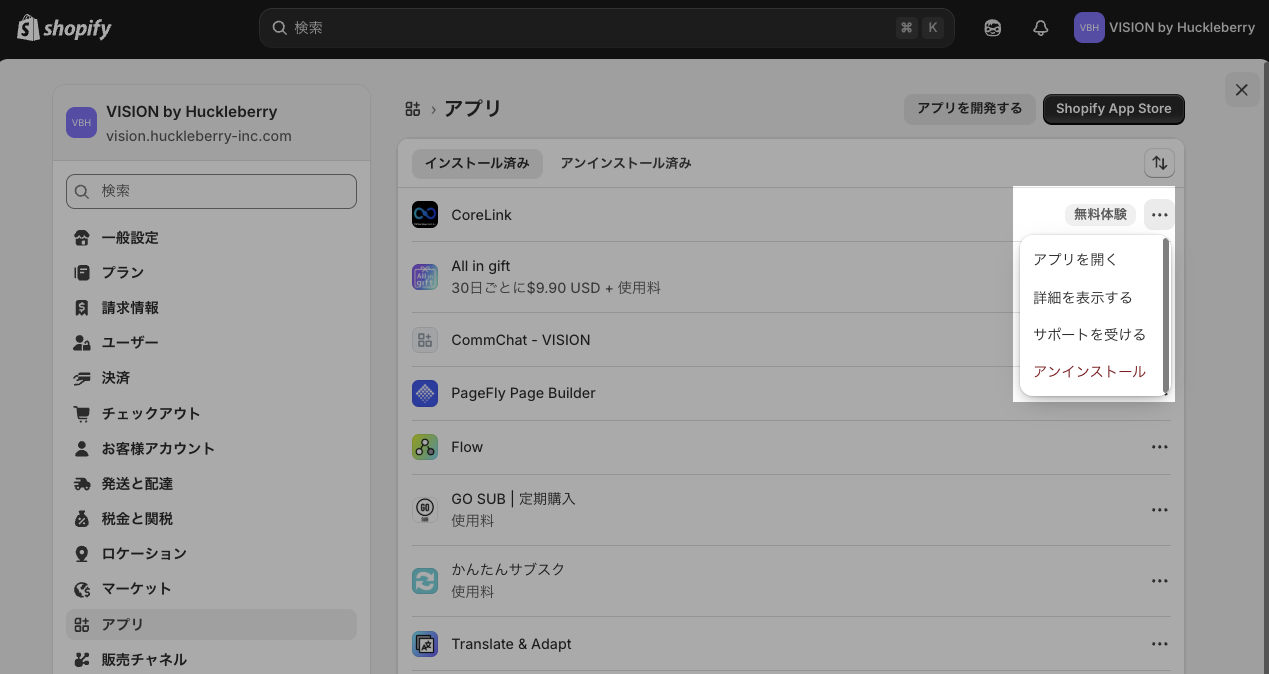Open 請求情報 settings
This screenshot has height=674, width=1269.
click(x=211, y=308)
